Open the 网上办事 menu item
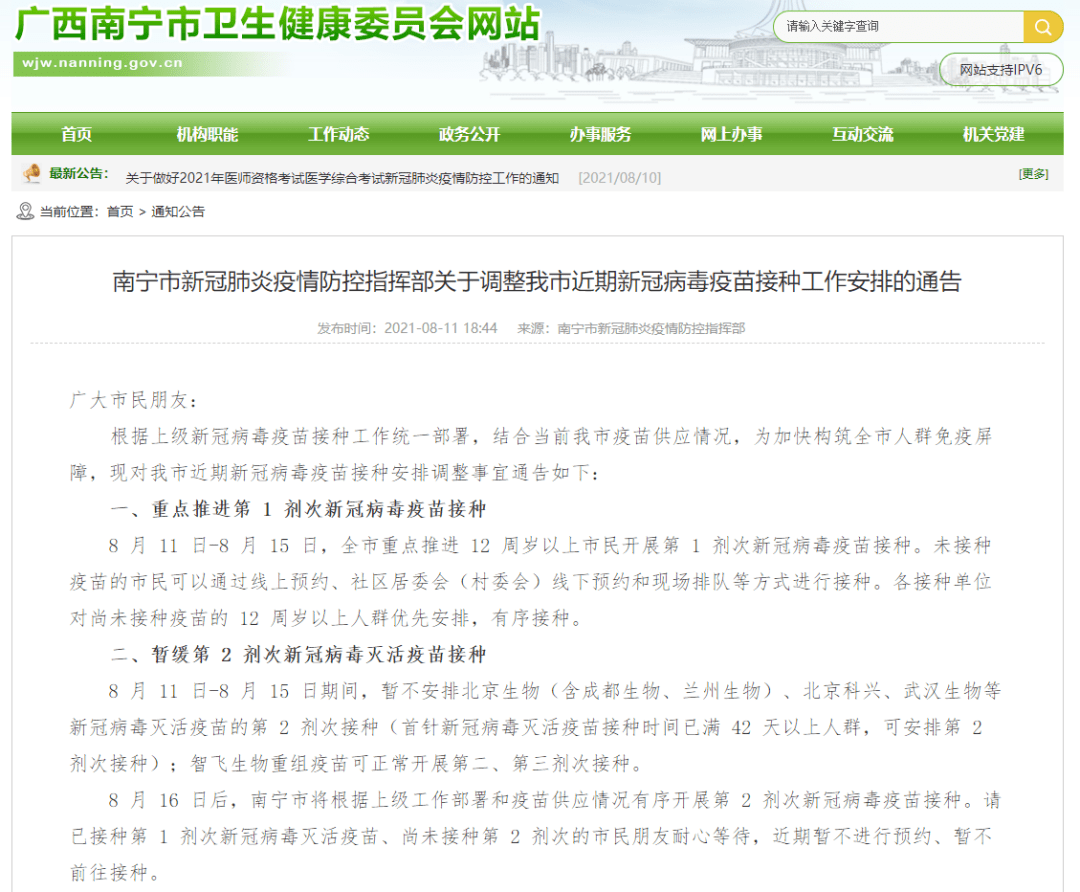The image size is (1080, 892). [731, 135]
